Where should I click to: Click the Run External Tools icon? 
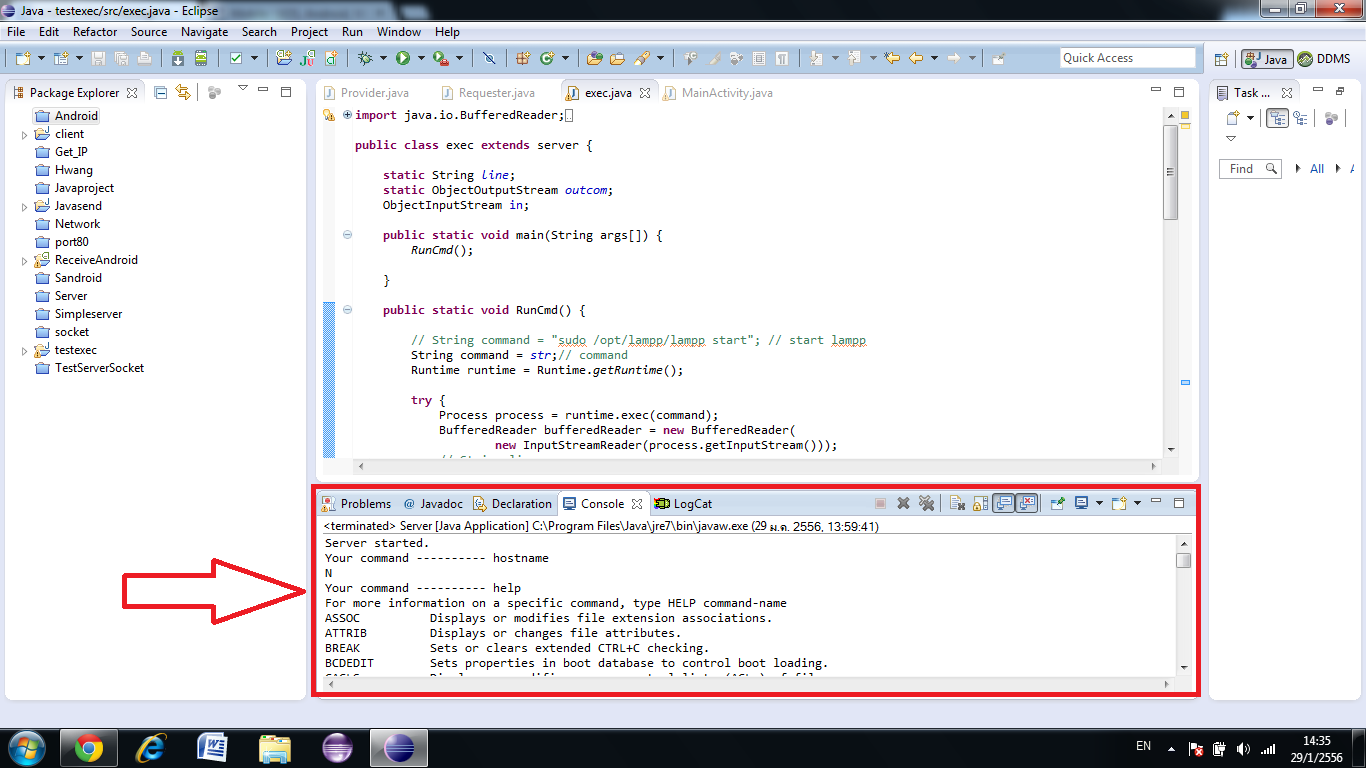440,58
